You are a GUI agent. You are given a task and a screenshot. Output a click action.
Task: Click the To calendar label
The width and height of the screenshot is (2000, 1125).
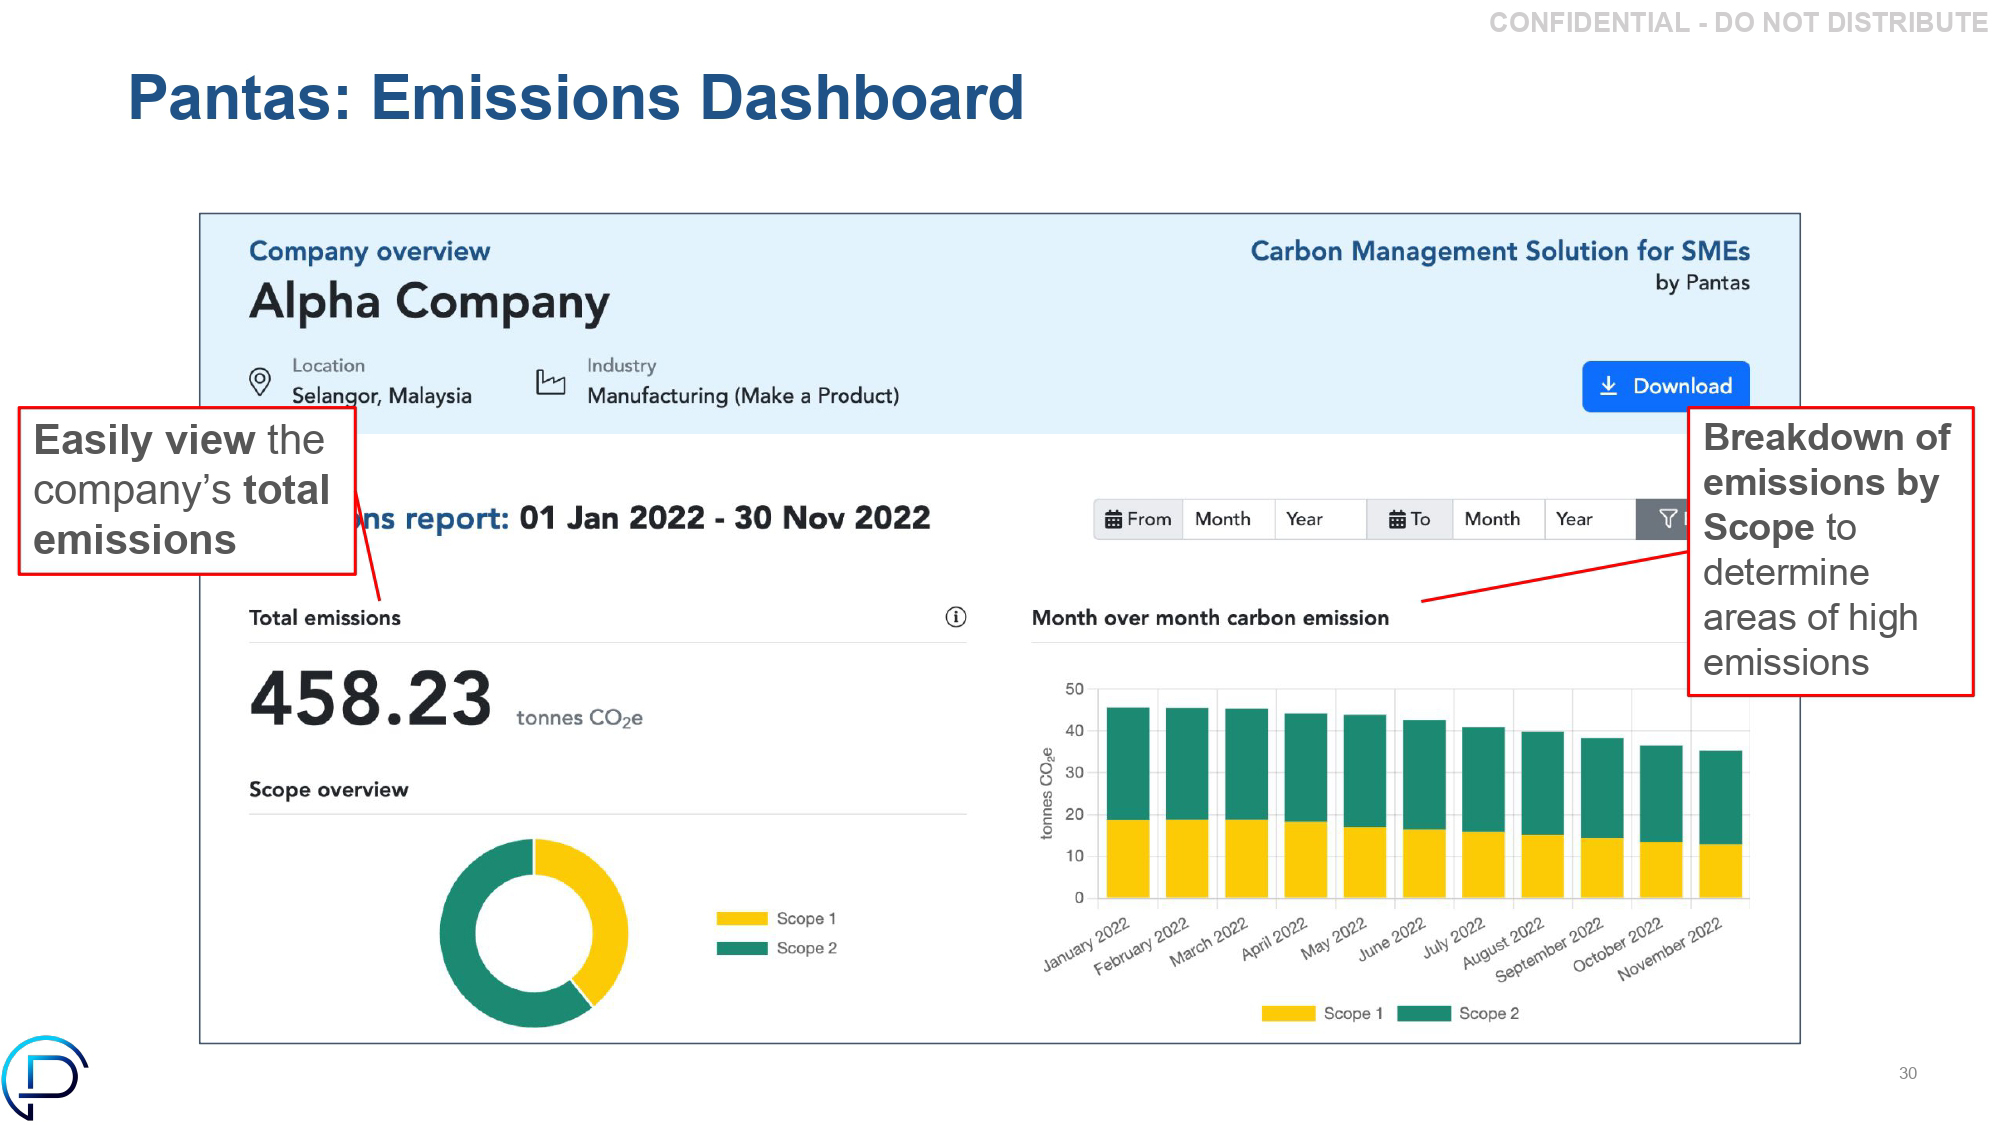1409,519
